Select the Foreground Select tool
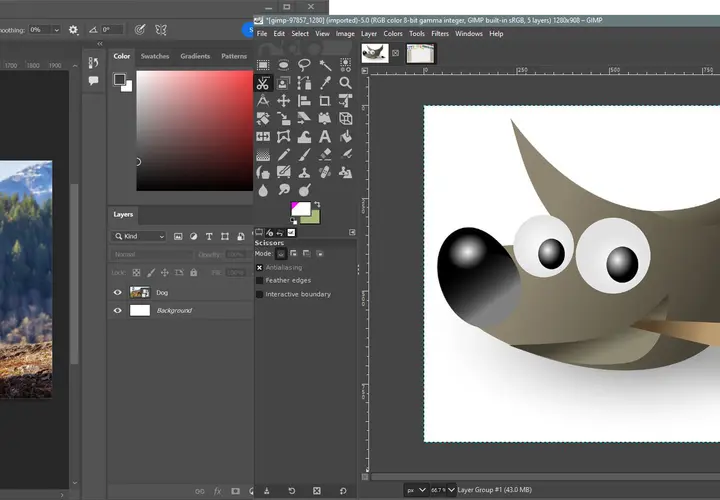720x500 pixels. (283, 83)
